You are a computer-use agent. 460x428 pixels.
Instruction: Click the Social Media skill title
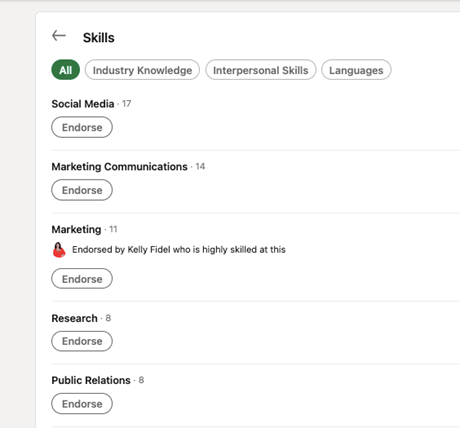[x=83, y=104]
